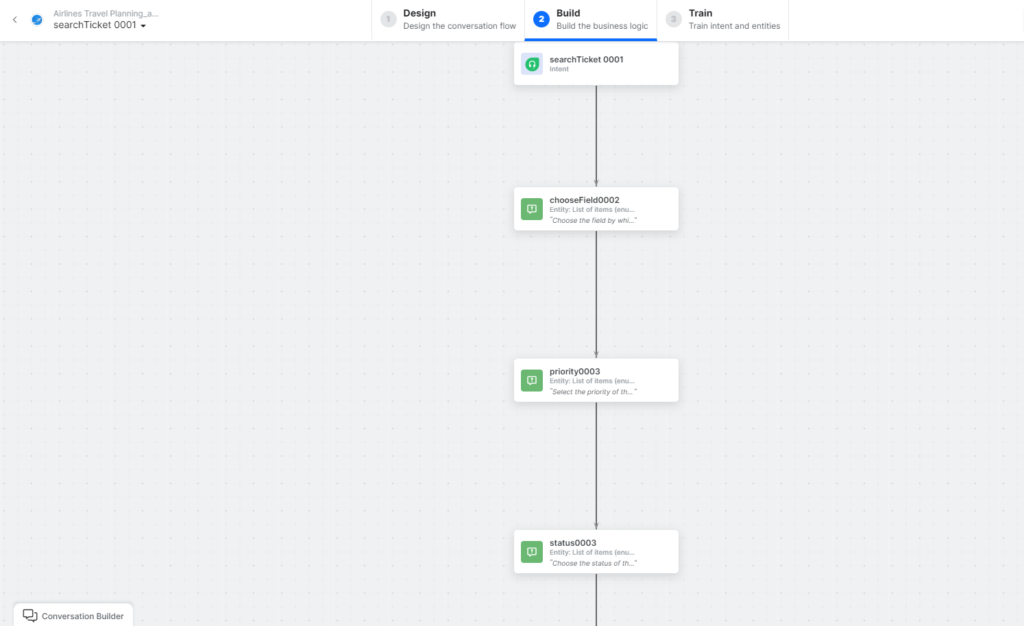This screenshot has height=626, width=1024.
Task: Click the step 3 circle next to Train
Action: coord(674,19)
